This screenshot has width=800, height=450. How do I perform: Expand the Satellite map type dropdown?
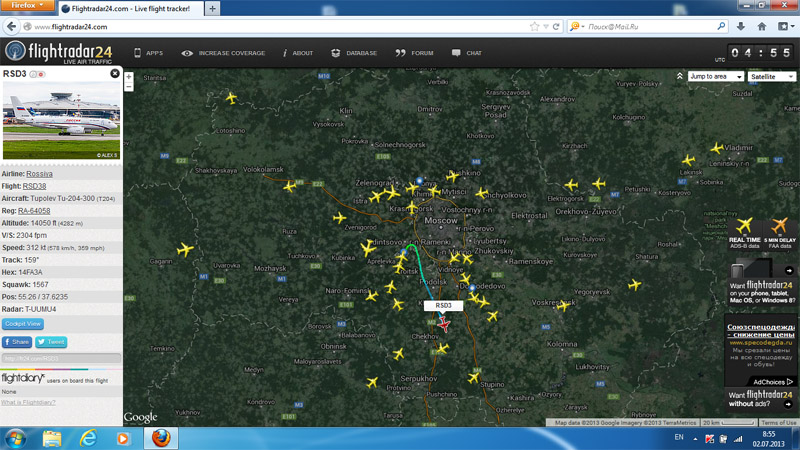[772, 77]
